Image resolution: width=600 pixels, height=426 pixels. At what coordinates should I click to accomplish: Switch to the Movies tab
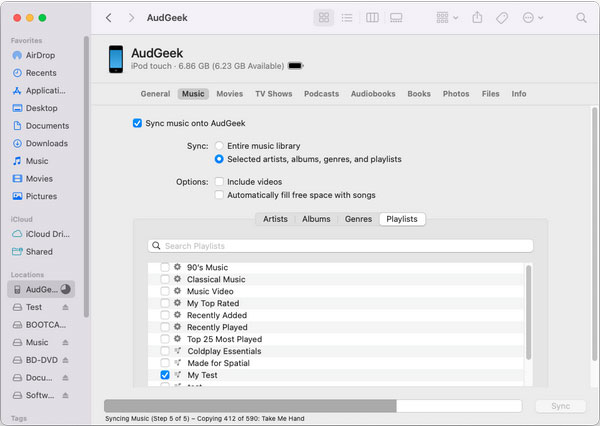pyautogui.click(x=230, y=94)
